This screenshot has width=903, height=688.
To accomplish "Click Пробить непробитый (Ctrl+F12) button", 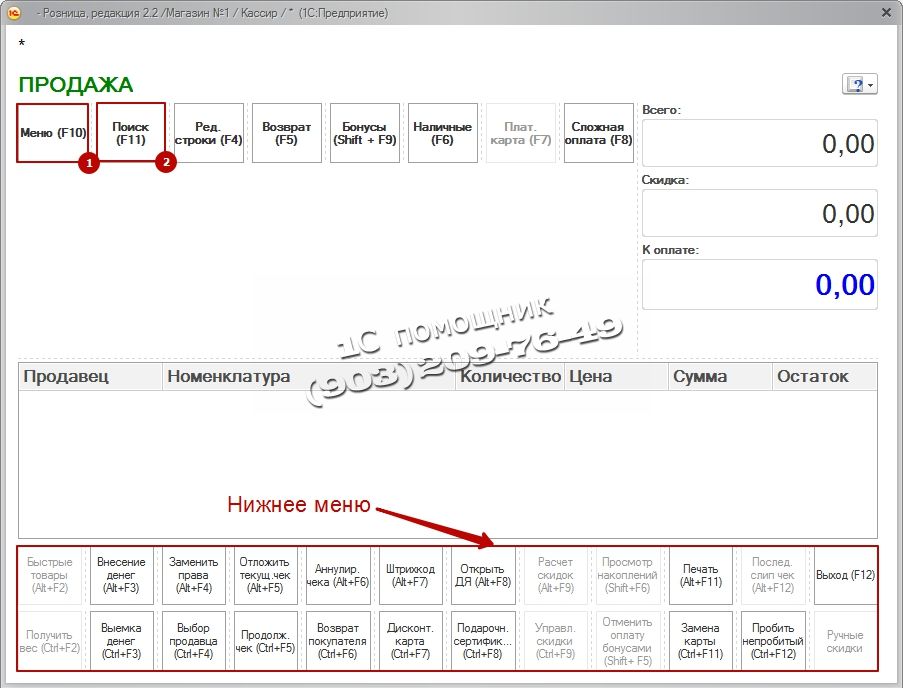I will 773,641.
